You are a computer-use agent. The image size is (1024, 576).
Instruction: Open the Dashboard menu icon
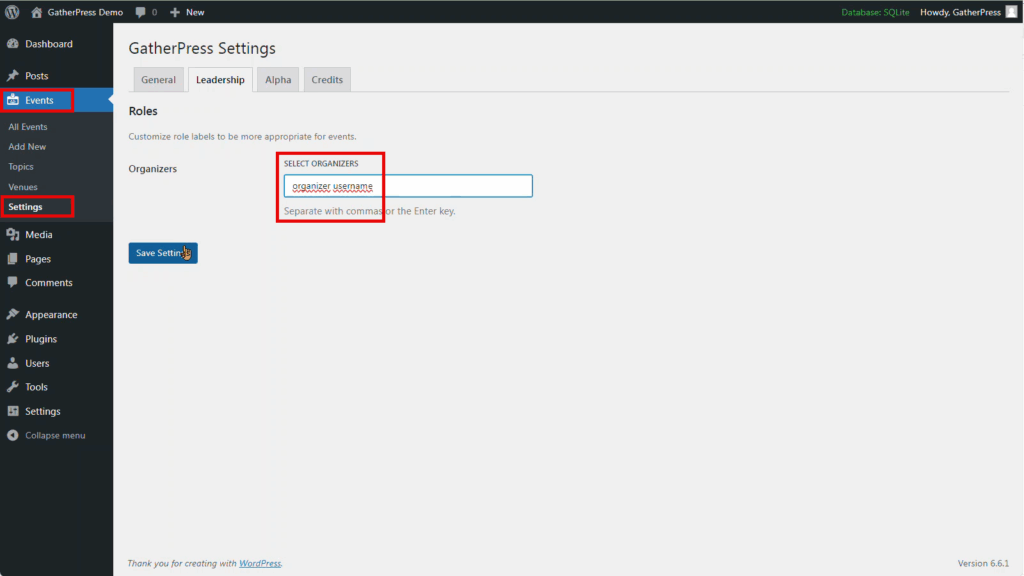(13, 44)
